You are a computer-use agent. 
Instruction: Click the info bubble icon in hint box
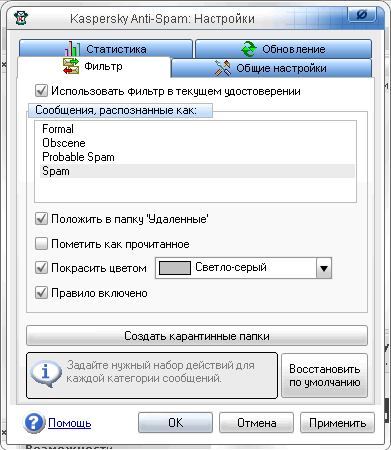(x=46, y=373)
